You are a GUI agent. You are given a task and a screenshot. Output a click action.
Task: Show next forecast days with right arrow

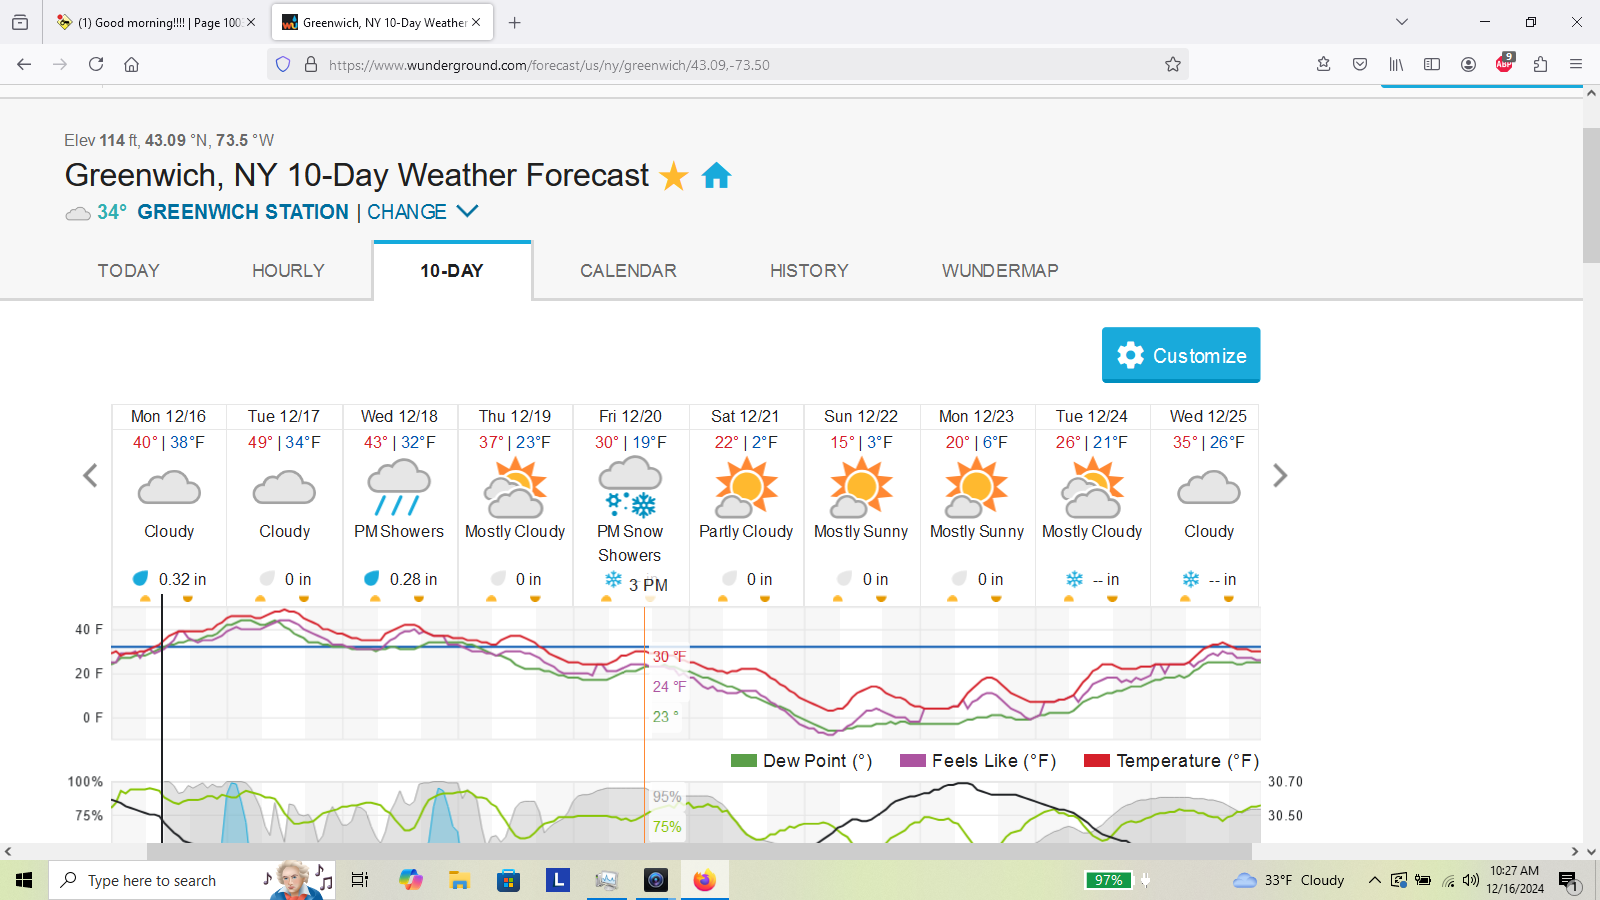click(1280, 476)
